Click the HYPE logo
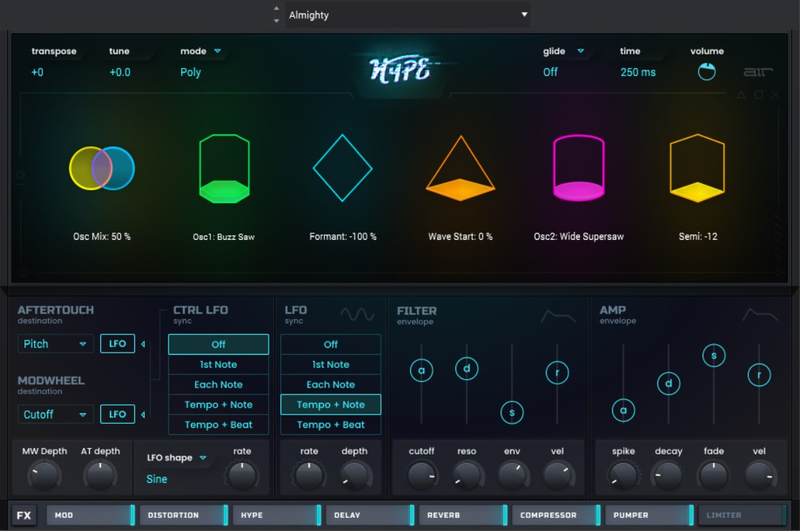800x531 pixels. (x=399, y=70)
